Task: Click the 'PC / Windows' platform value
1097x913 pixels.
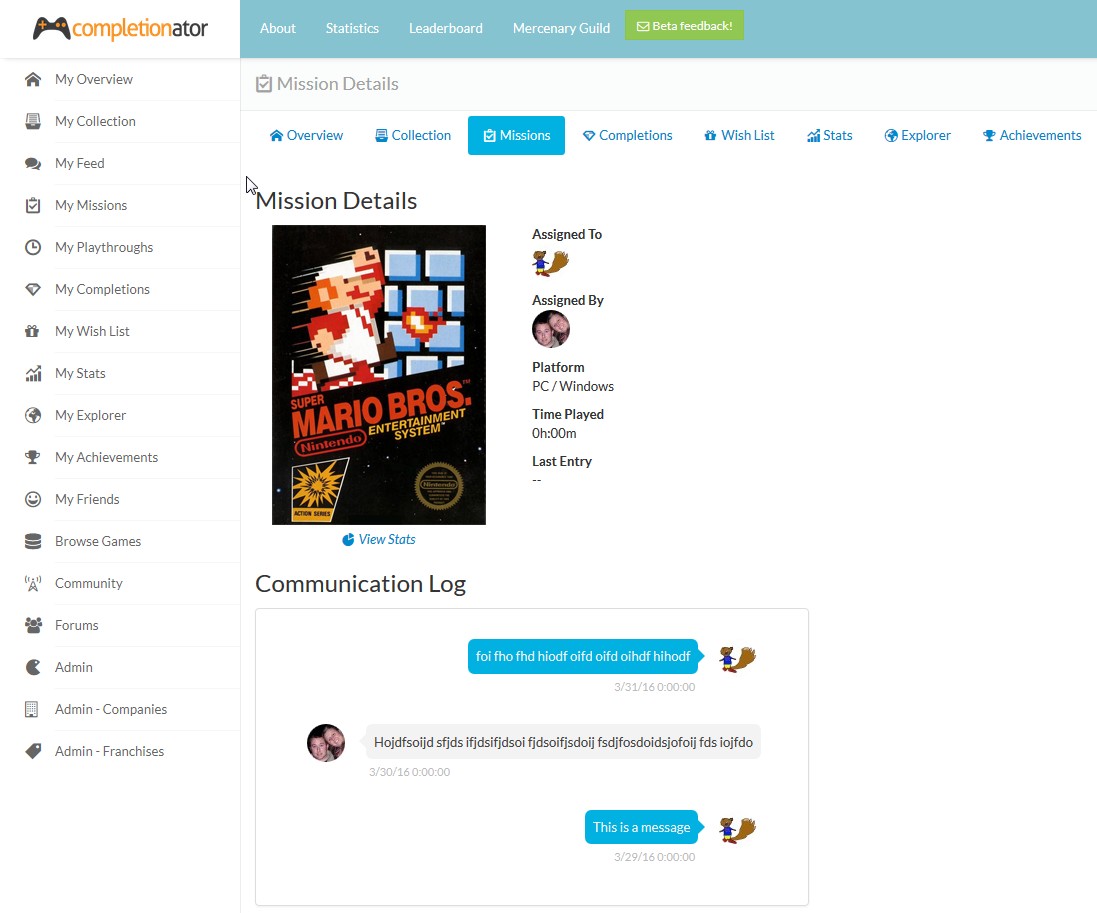Action: (573, 386)
